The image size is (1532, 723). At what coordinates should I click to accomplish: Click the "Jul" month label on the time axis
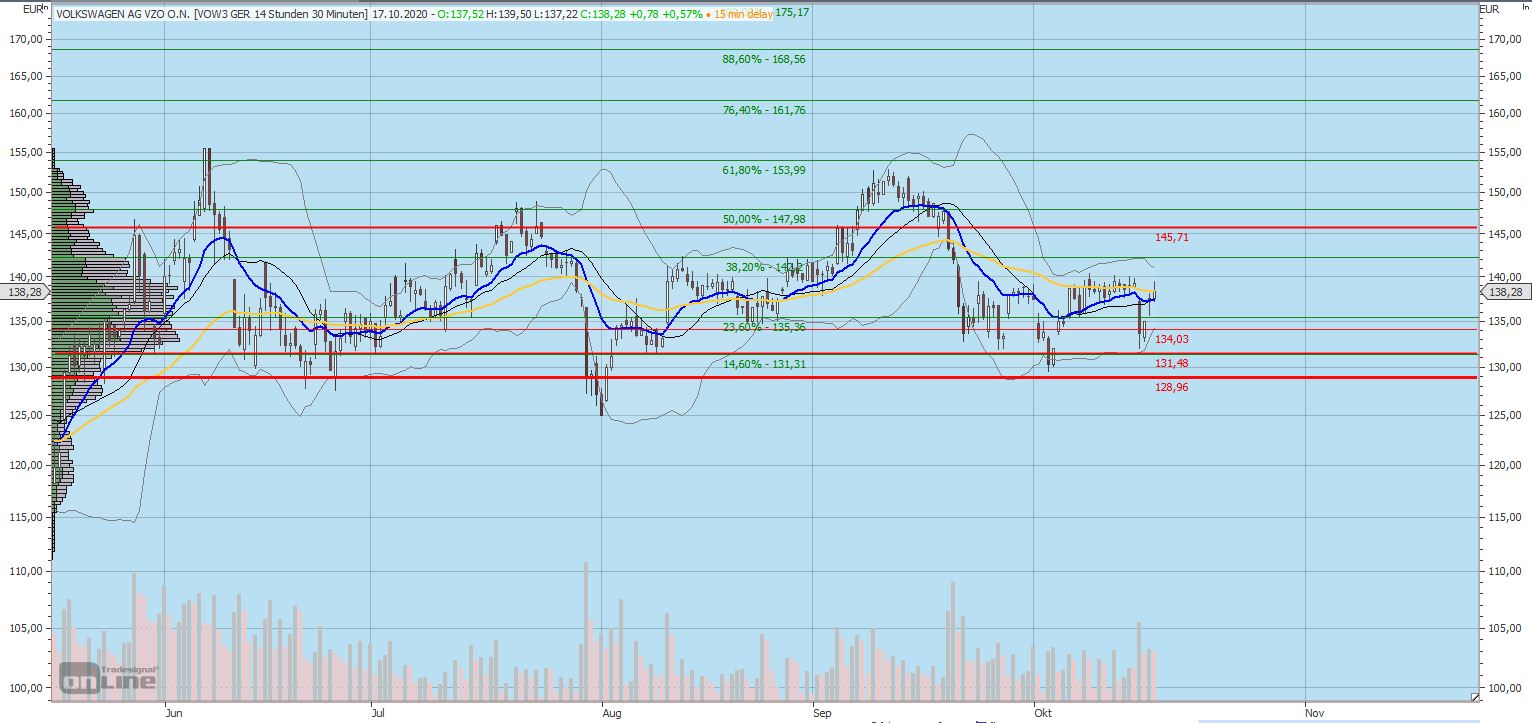(x=378, y=713)
